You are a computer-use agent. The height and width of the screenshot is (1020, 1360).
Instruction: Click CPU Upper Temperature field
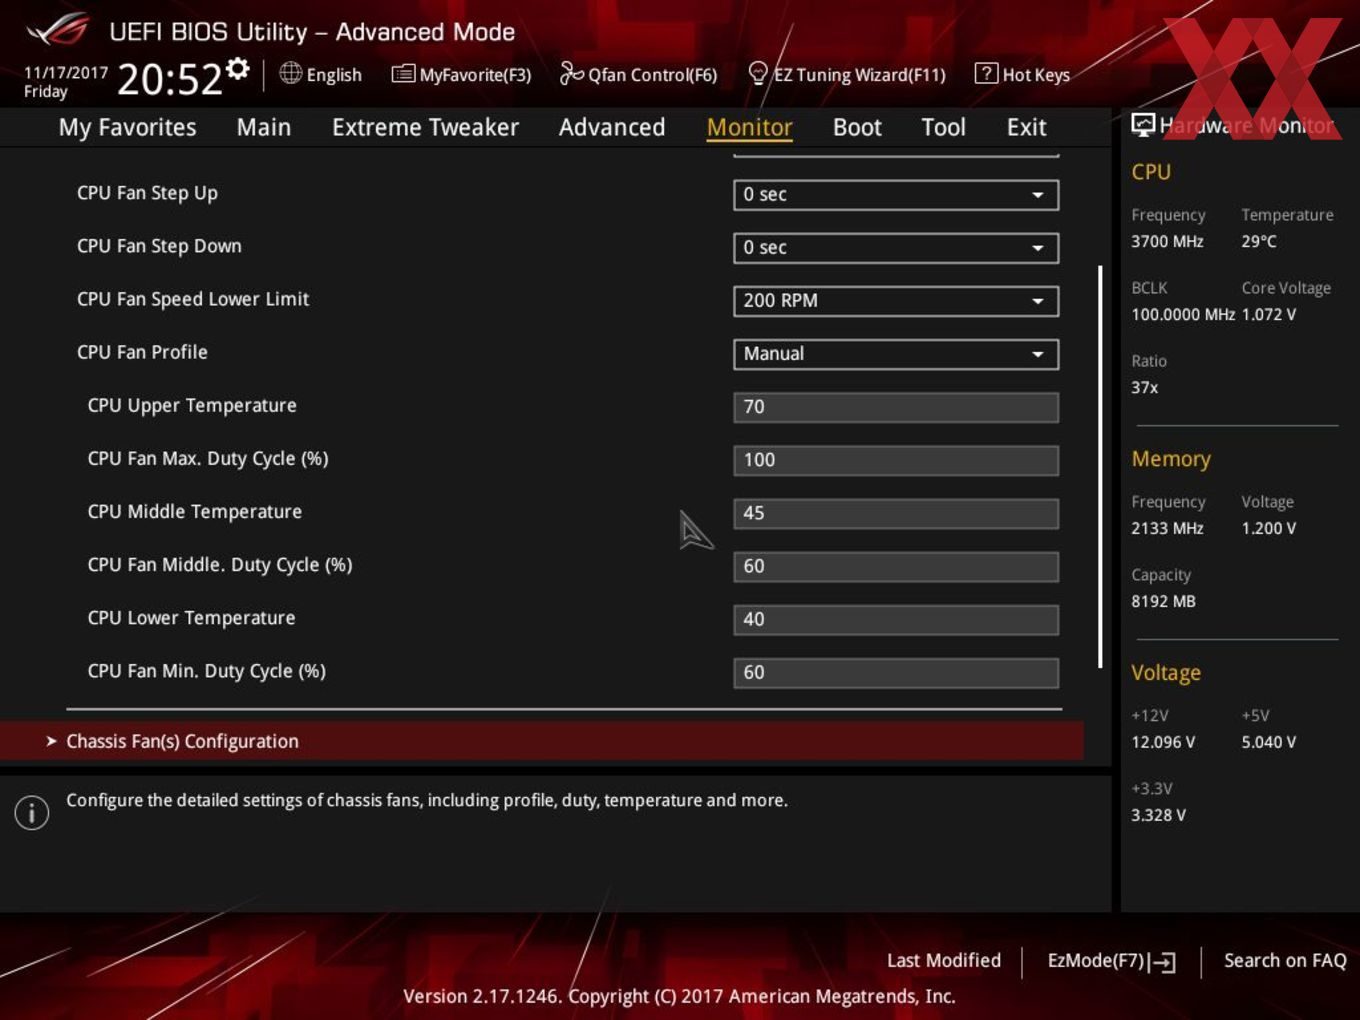pos(896,407)
